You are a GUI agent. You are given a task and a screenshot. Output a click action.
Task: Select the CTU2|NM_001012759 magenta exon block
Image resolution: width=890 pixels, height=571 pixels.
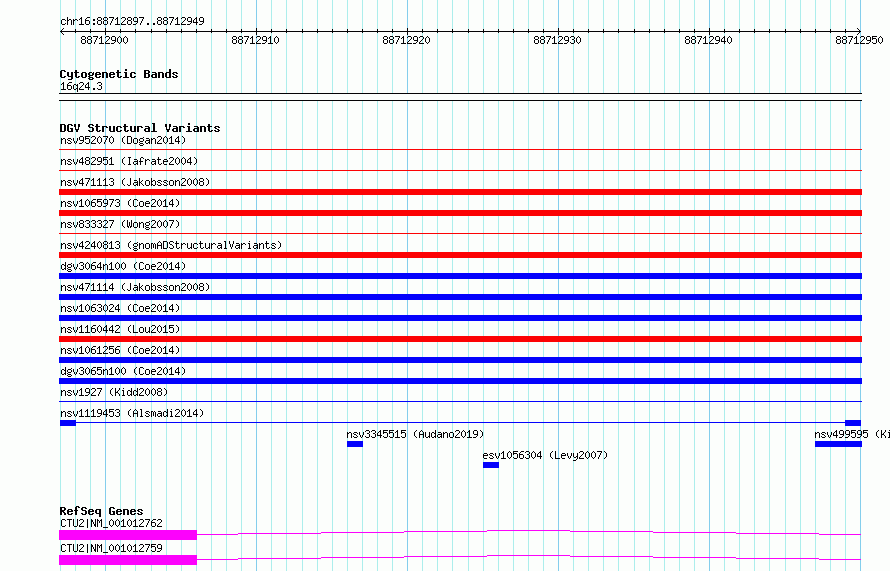(128, 560)
